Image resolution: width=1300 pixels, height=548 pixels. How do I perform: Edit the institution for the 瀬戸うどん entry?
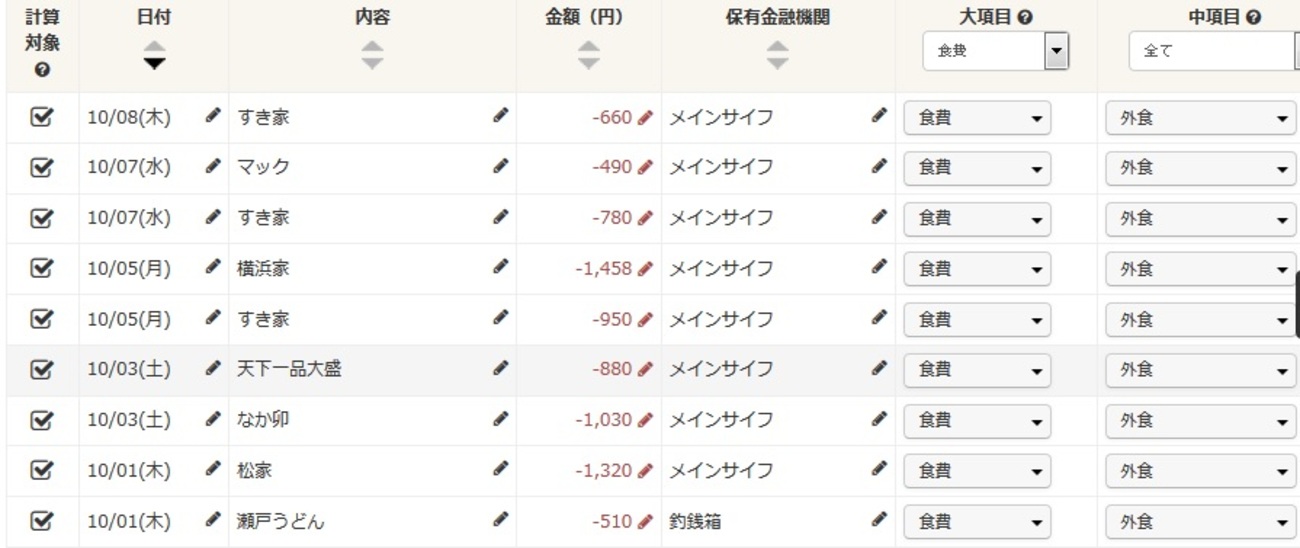879,520
